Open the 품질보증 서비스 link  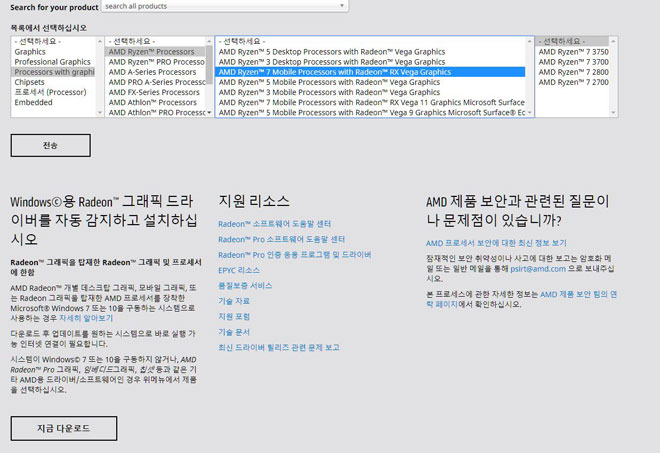pyautogui.click(x=245, y=286)
